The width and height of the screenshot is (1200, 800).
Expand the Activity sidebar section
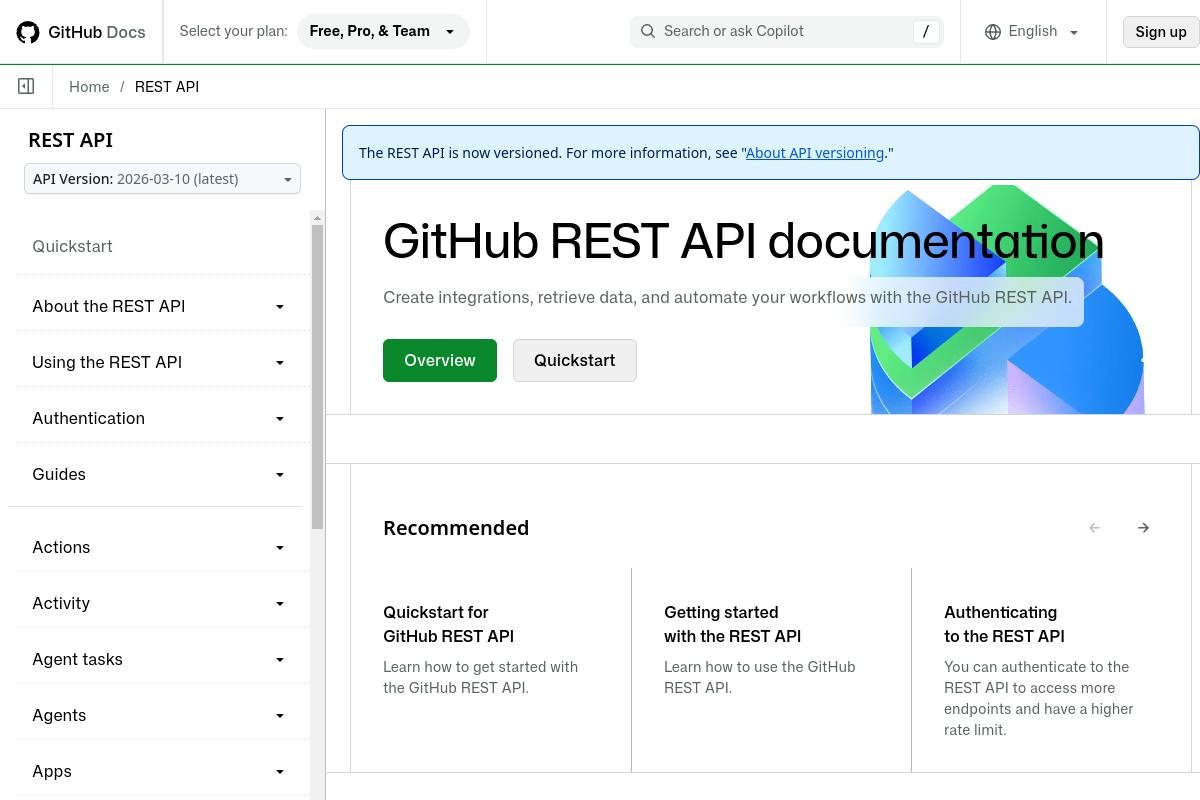tap(159, 603)
